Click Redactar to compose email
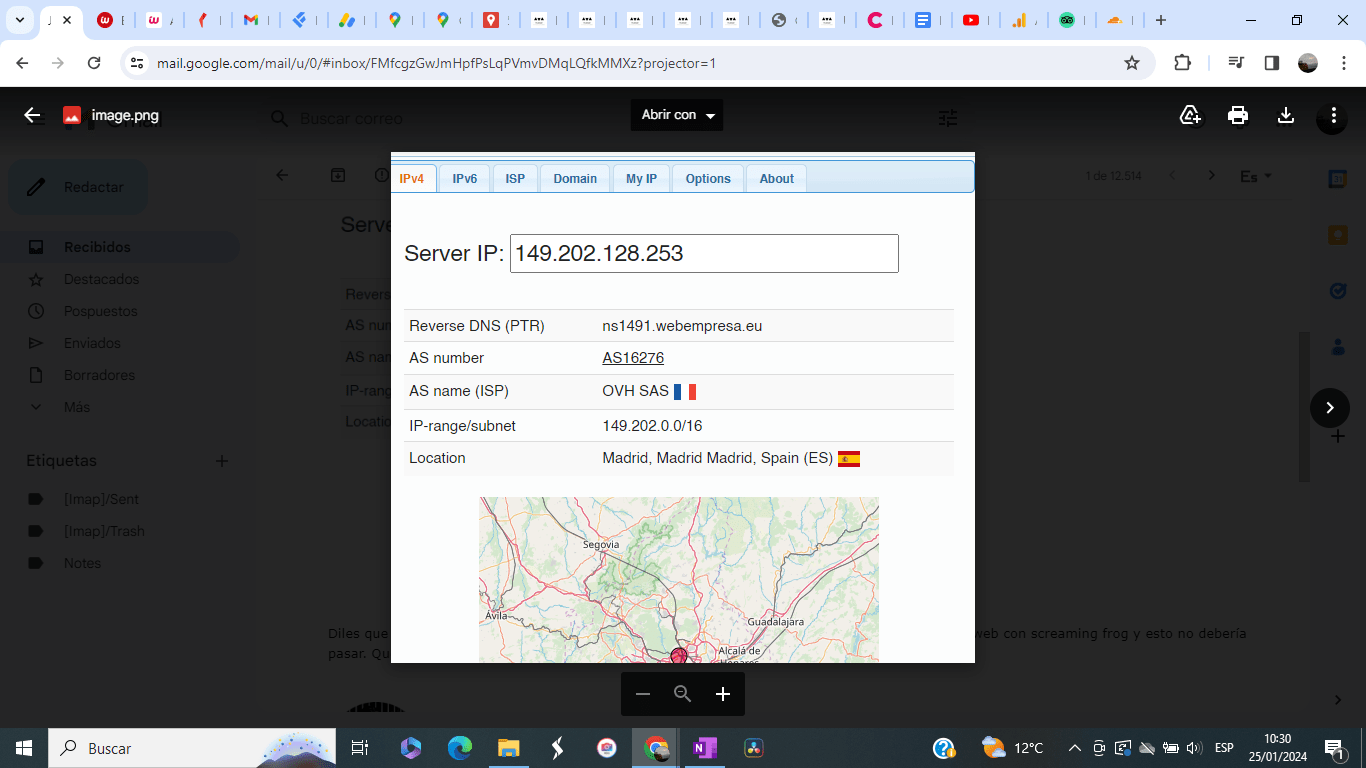 (x=78, y=187)
